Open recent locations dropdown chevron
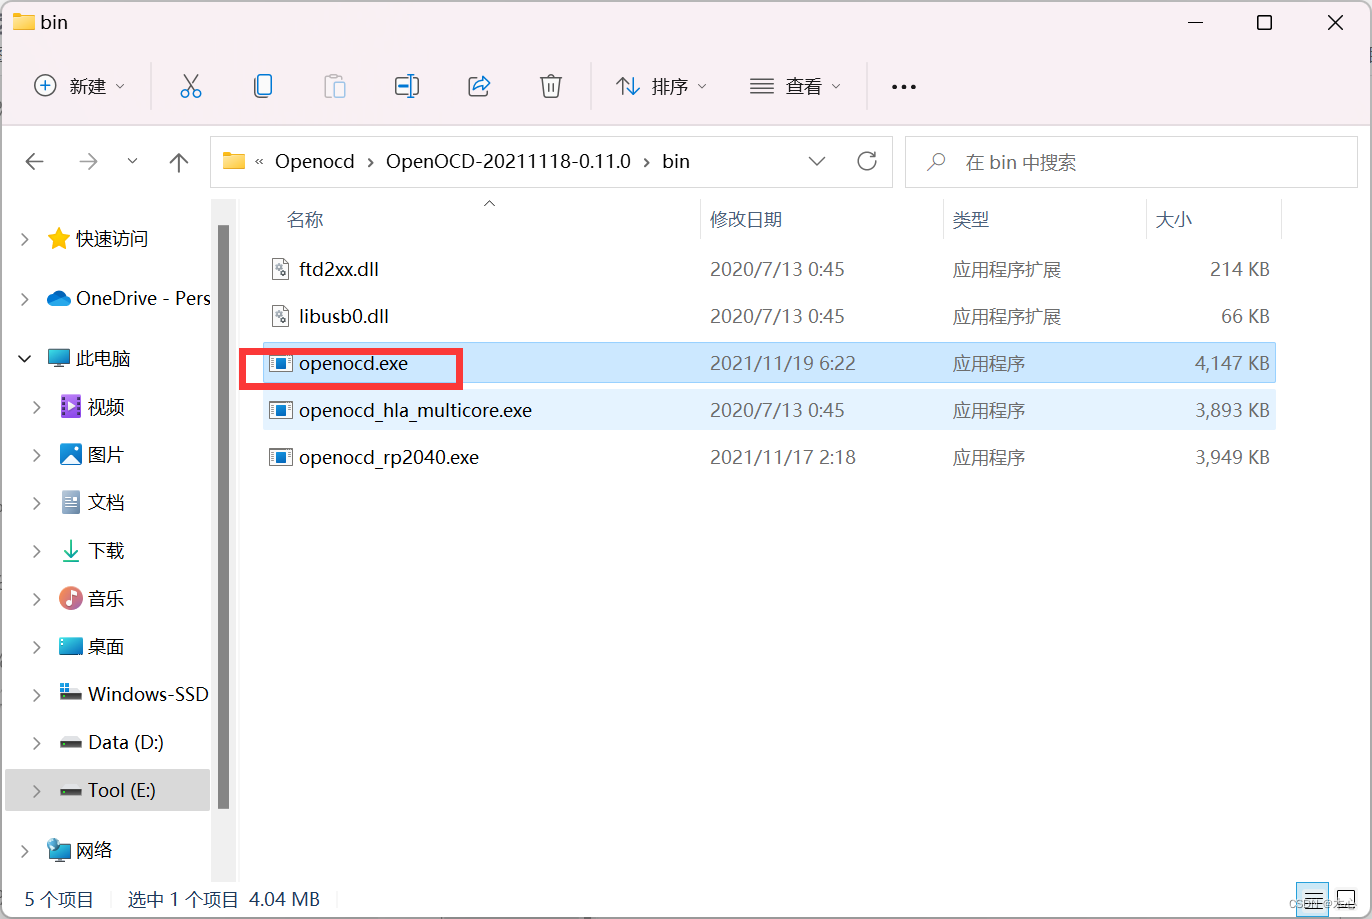 (133, 161)
